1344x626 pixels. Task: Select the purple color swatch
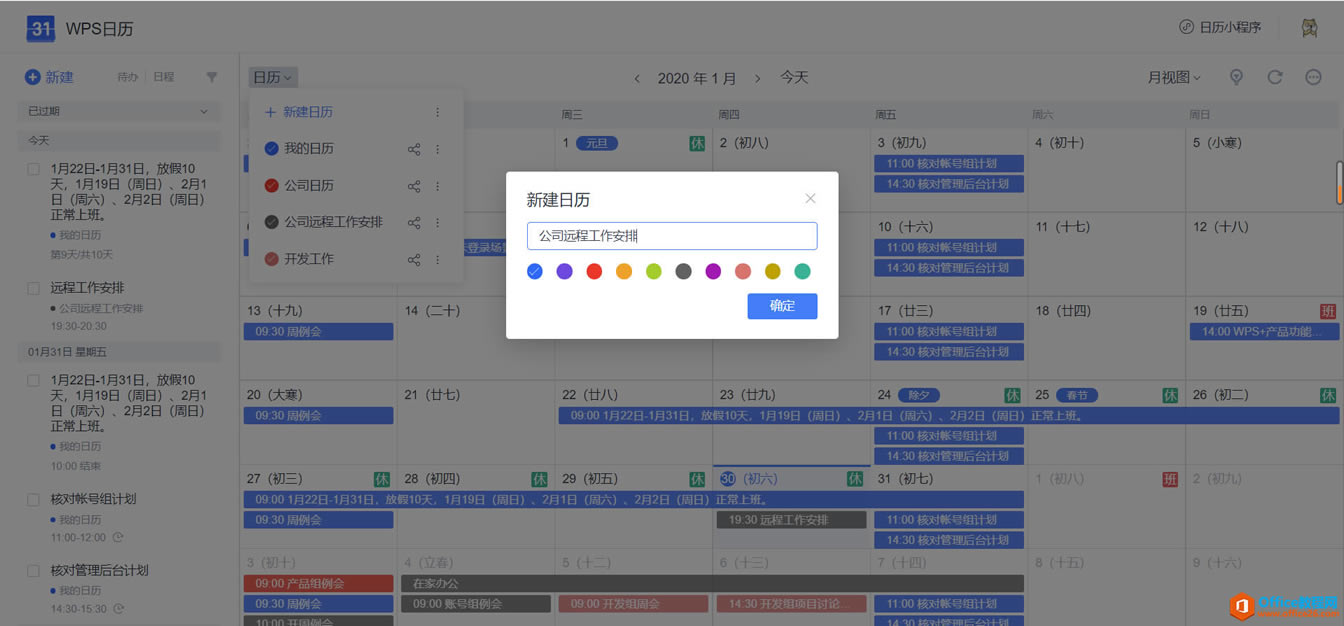tap(564, 271)
